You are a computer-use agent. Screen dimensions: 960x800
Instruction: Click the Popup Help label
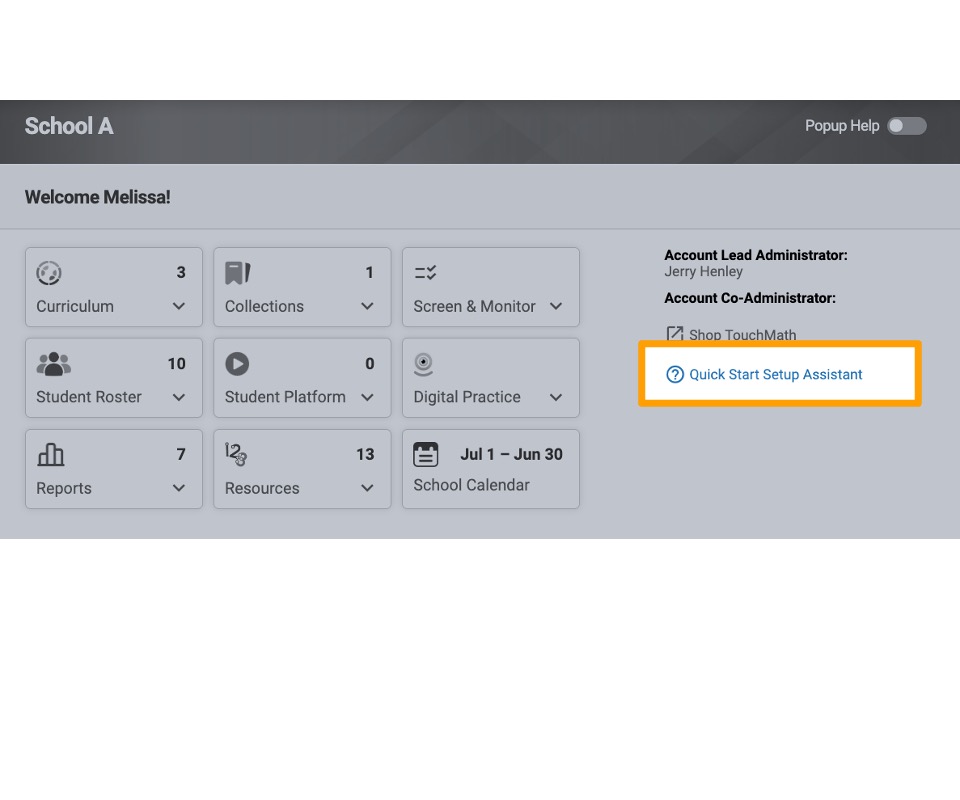842,126
